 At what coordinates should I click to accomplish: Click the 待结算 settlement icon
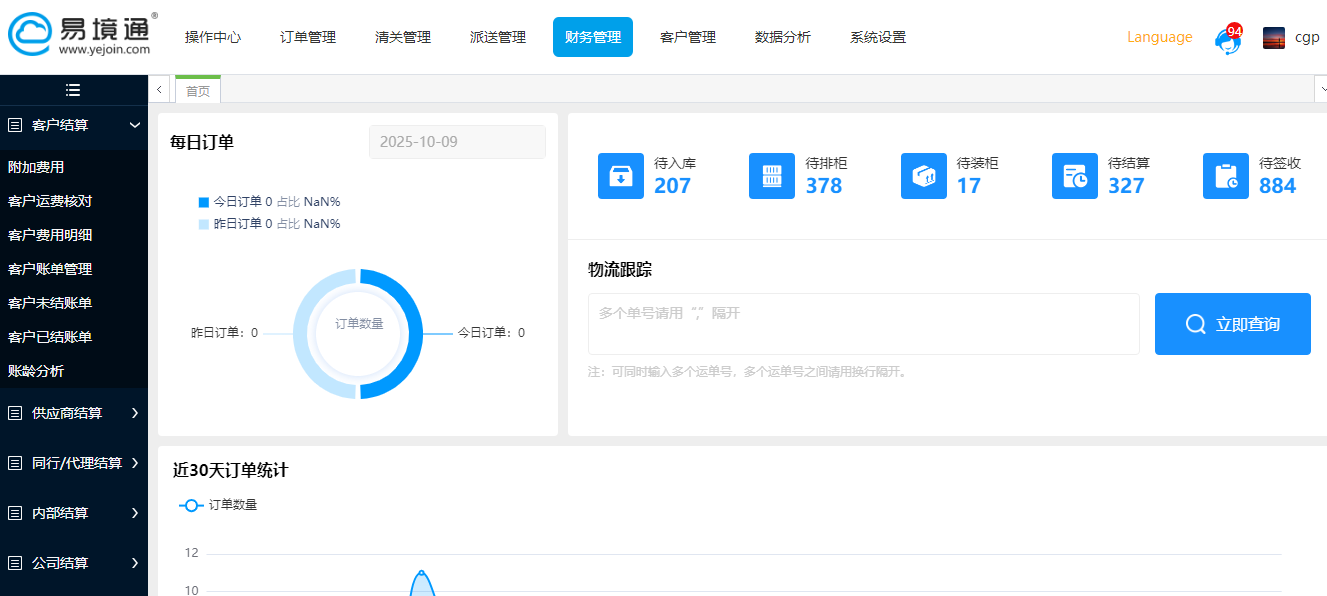[1074, 176]
